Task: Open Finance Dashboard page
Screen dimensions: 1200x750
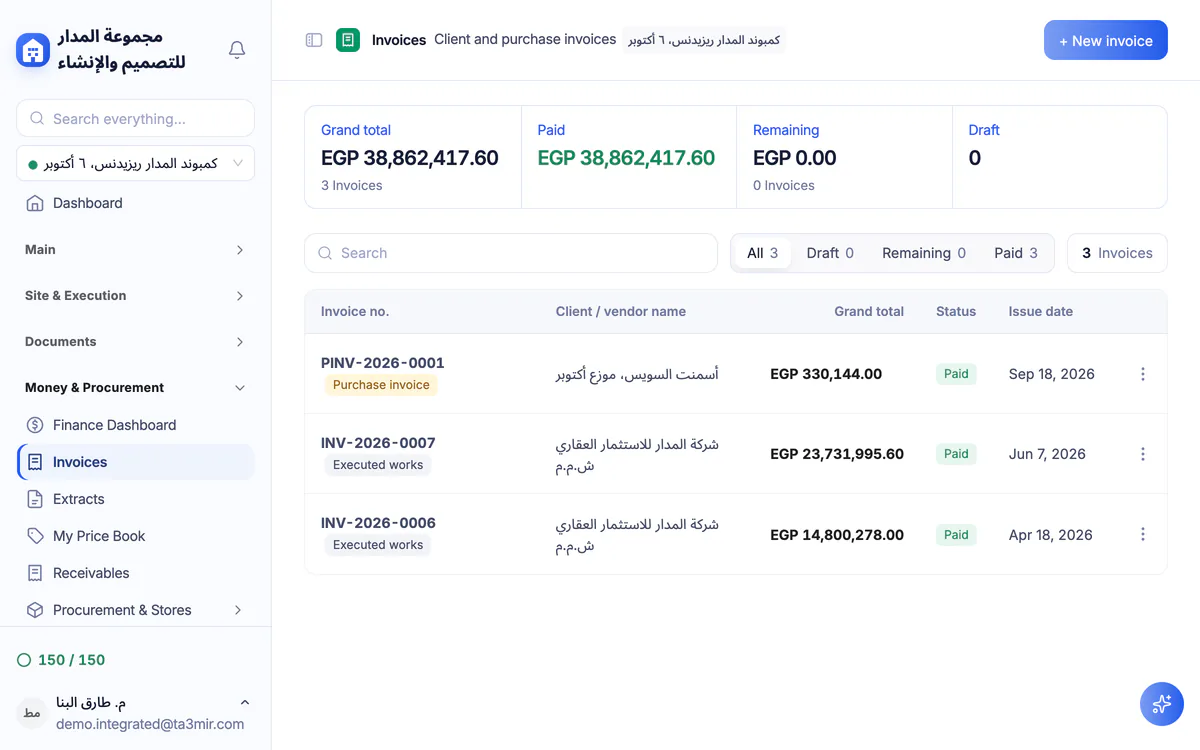Action: coord(135,425)
